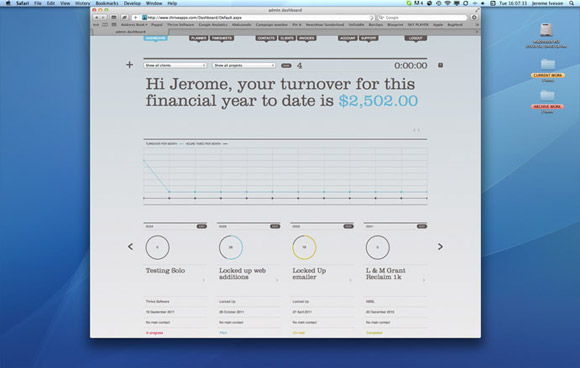
Task: Open the Safari File menu
Action: [38, 3]
